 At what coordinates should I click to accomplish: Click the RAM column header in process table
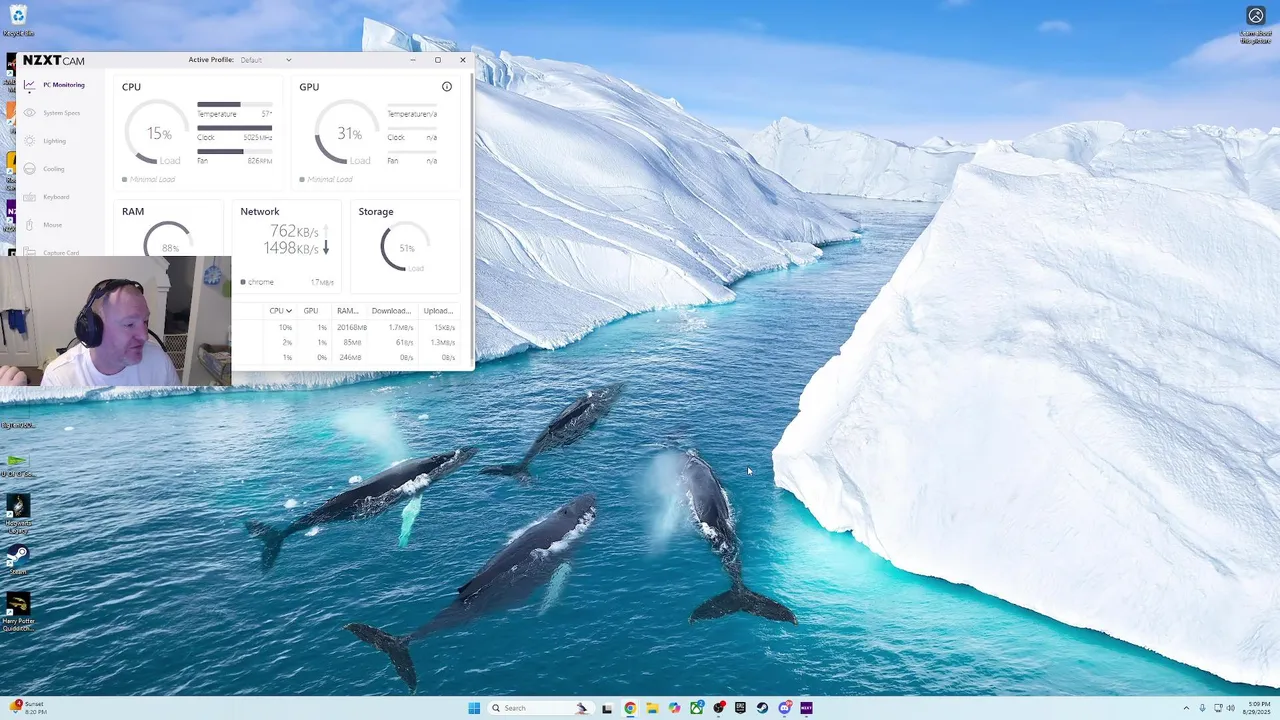pos(347,311)
